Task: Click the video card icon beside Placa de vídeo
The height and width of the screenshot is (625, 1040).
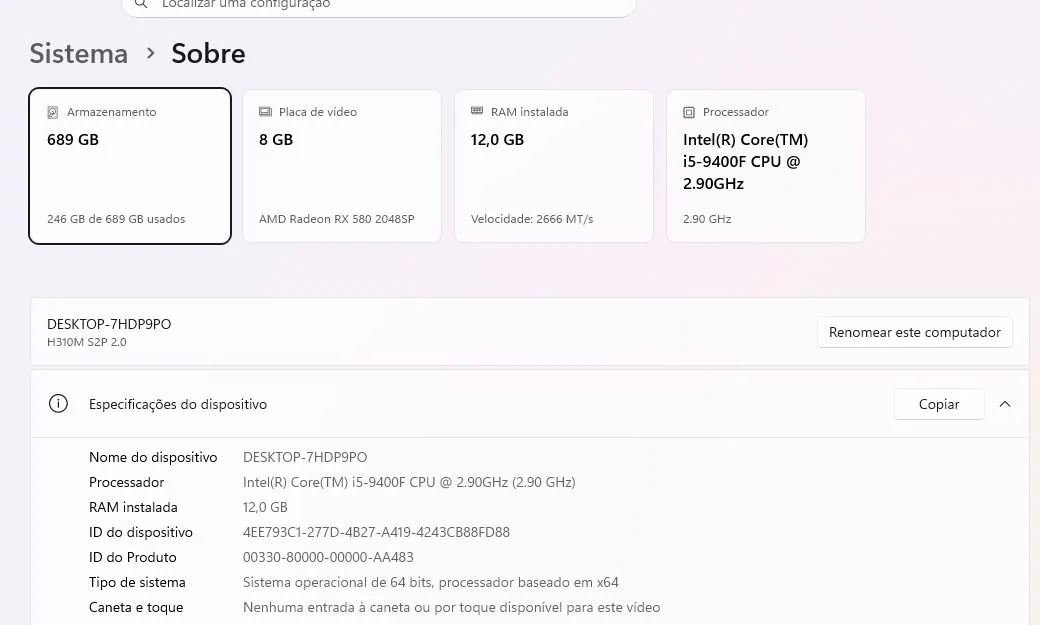Action: click(x=265, y=112)
